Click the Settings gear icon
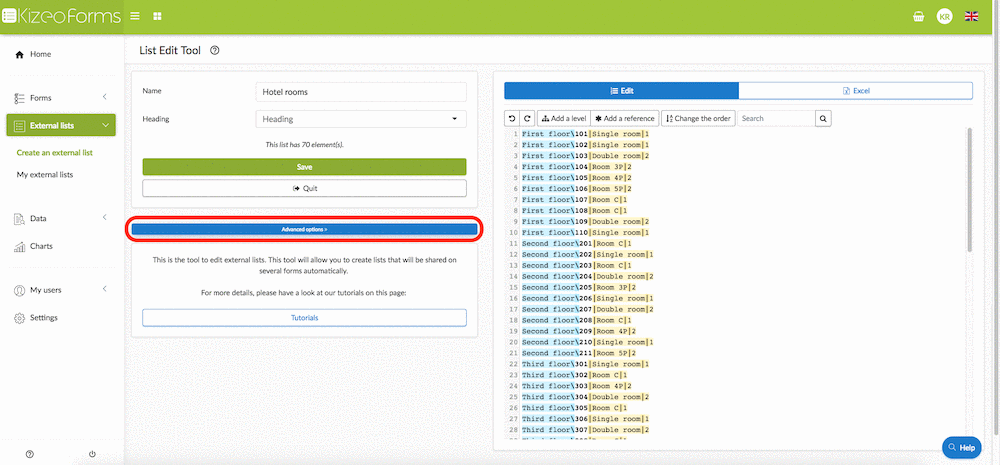This screenshot has height=465, width=1000. 19,318
